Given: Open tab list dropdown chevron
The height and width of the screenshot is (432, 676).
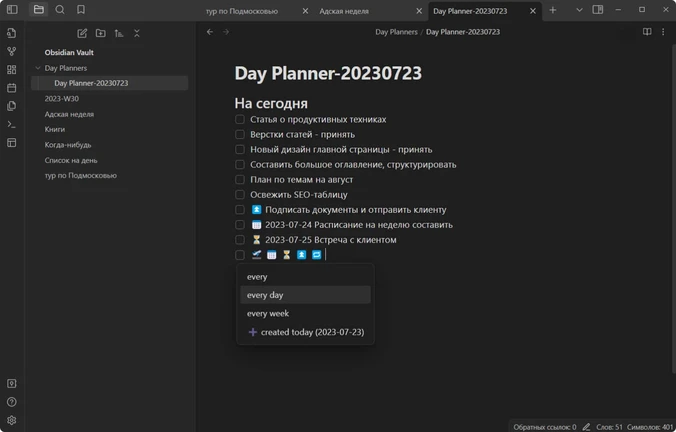Looking at the screenshot, I should click(x=579, y=10).
